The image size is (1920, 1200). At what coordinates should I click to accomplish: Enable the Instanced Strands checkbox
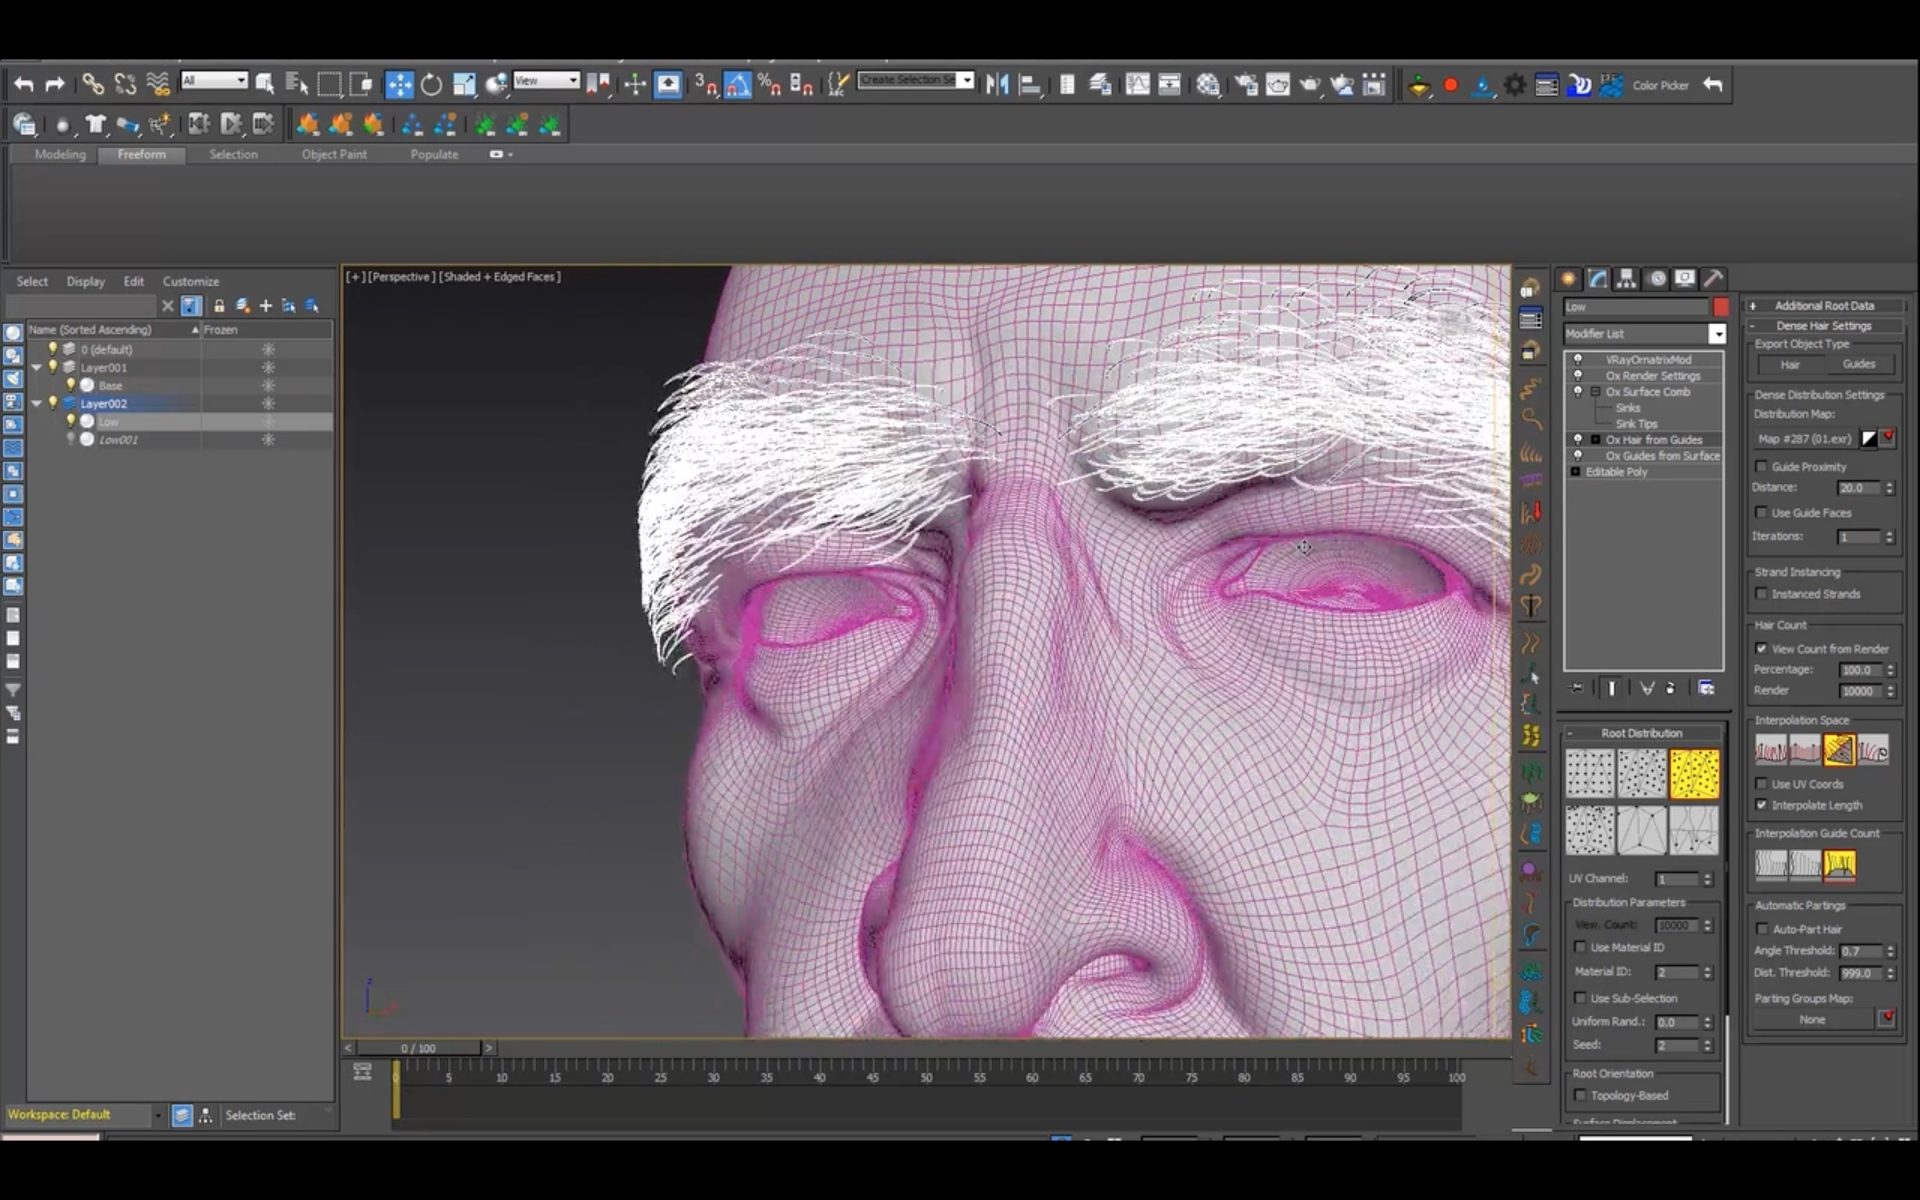pos(1761,594)
